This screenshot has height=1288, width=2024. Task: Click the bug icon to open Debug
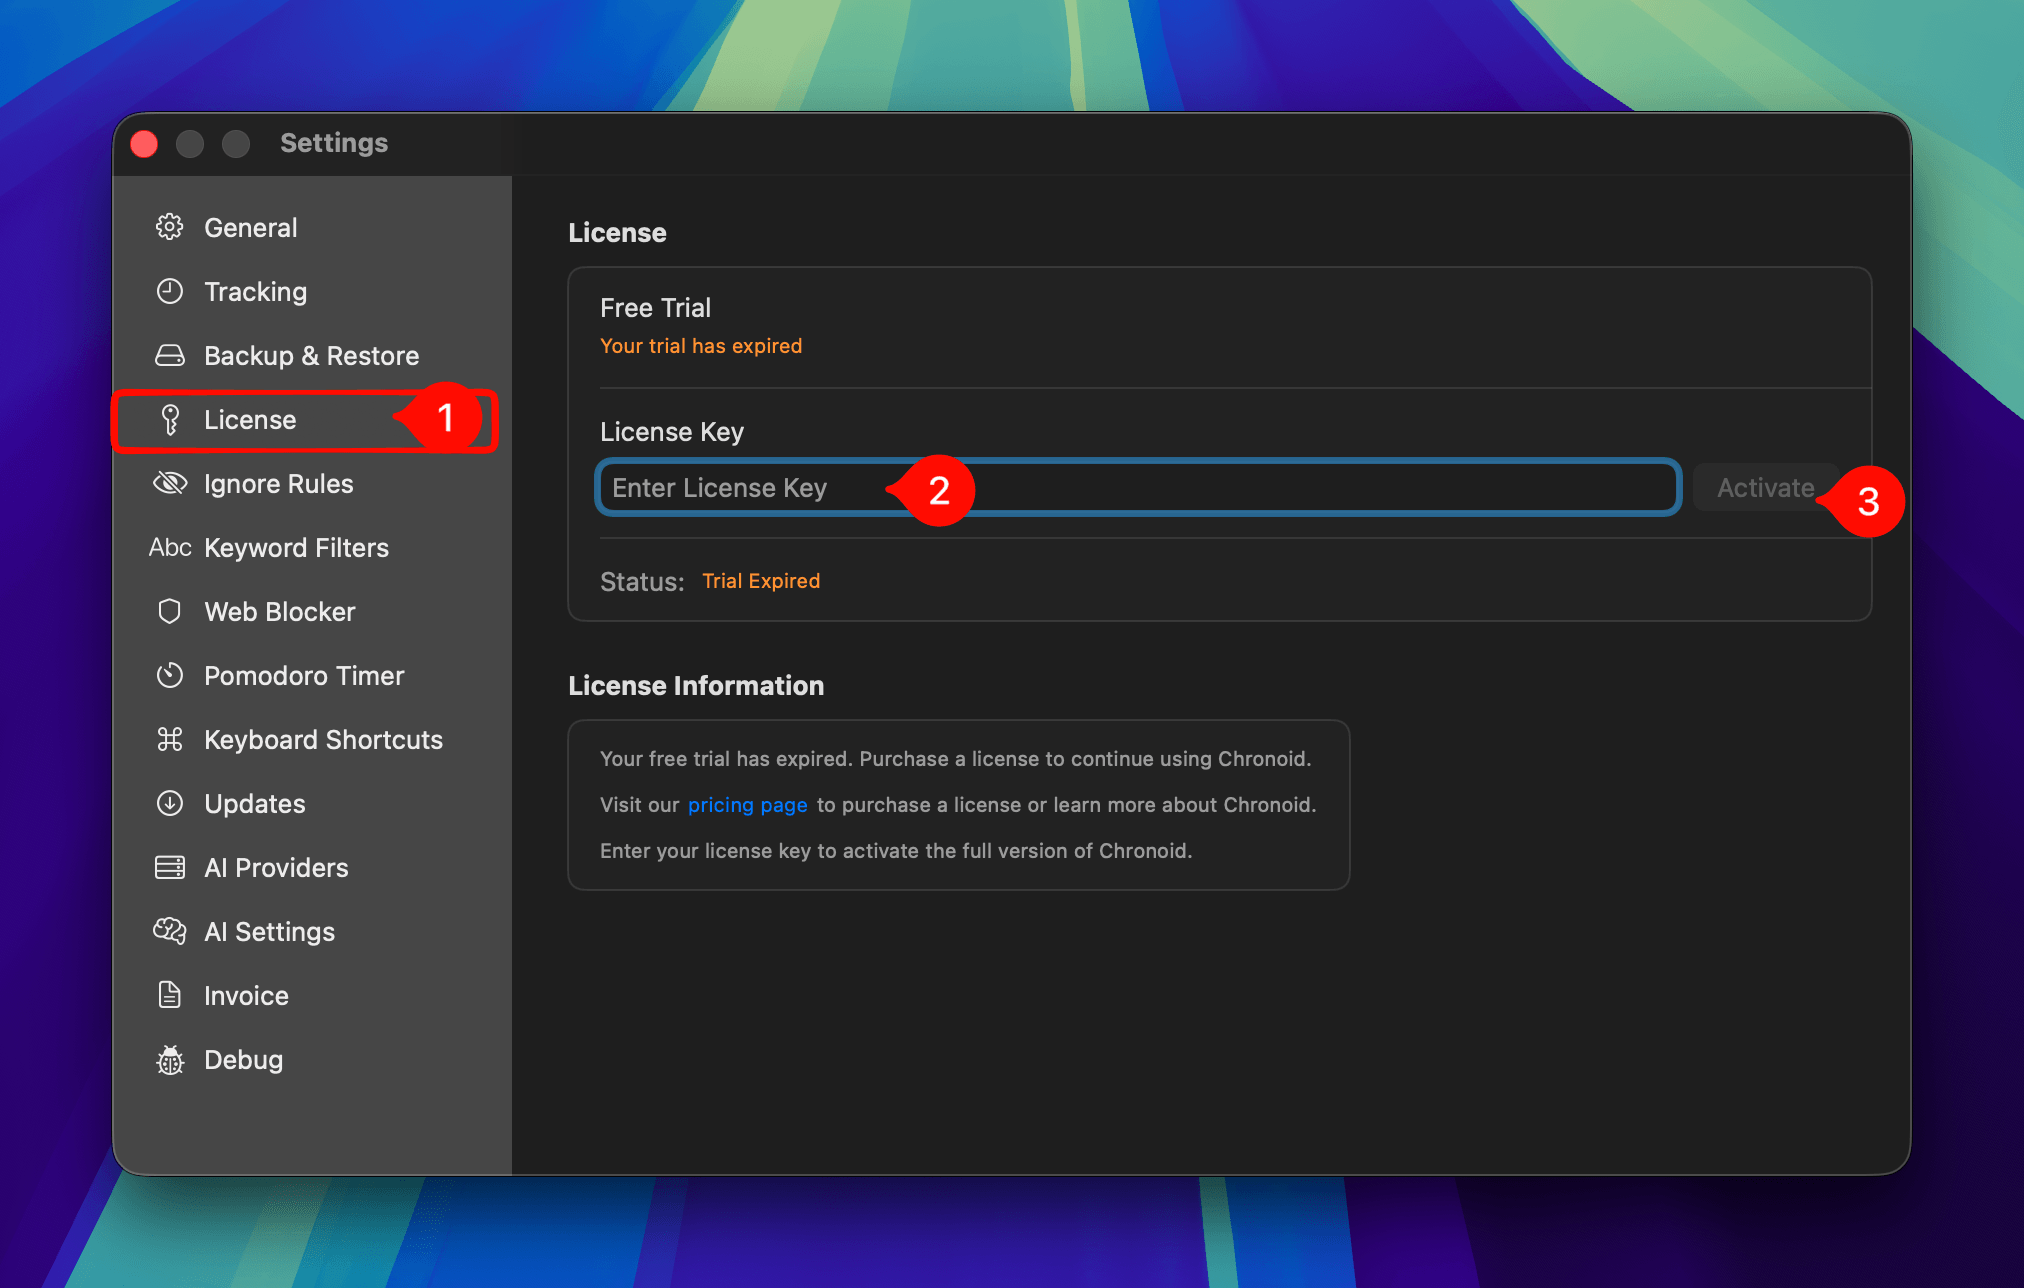(171, 1059)
